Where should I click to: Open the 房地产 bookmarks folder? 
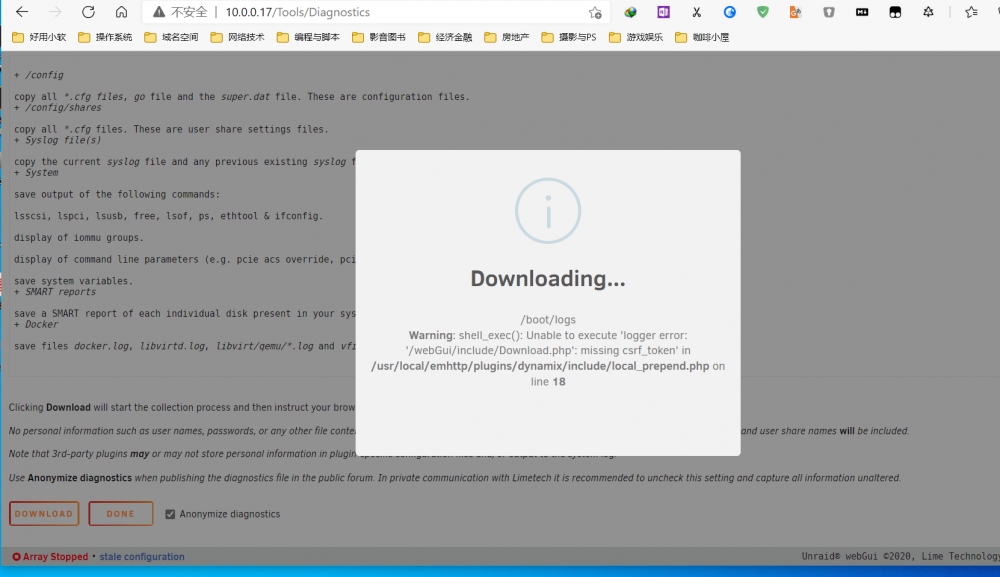pyautogui.click(x=507, y=37)
